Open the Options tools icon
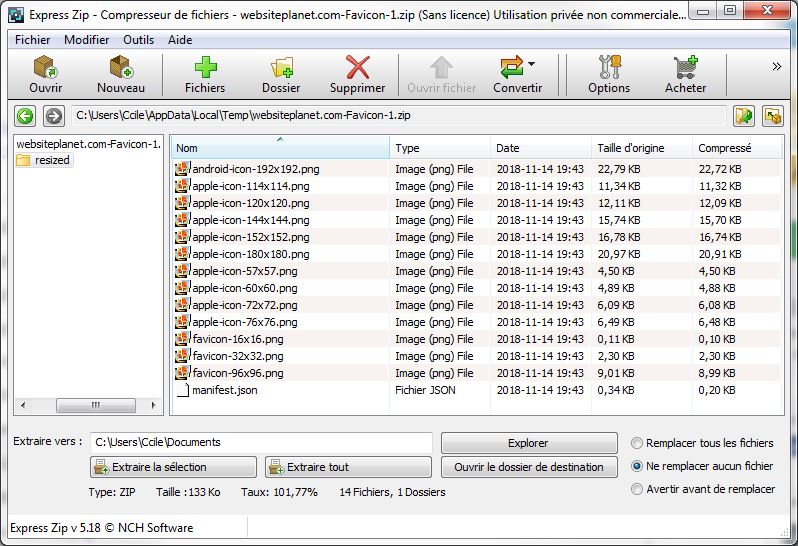The image size is (798, 546). point(608,68)
